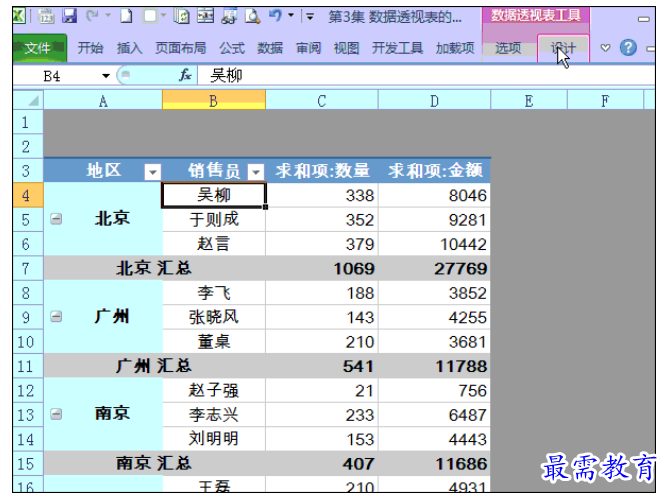Collapse the 南京 group
Viewport: 665px width, 499px height.
coord(56,414)
